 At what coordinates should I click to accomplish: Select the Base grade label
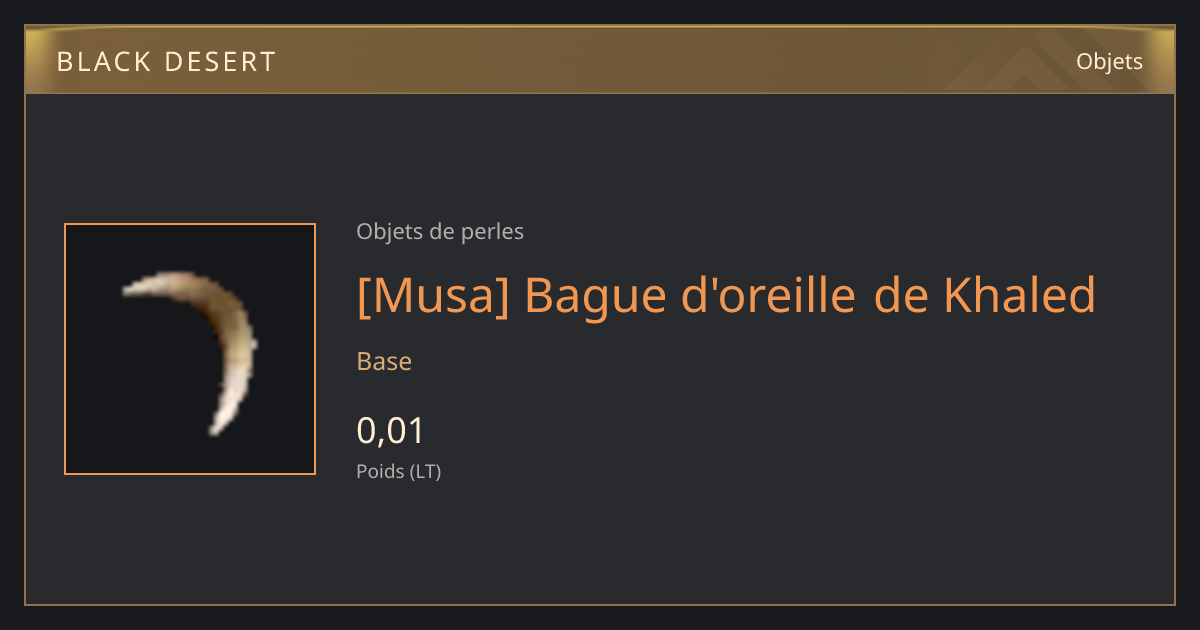[x=384, y=361]
